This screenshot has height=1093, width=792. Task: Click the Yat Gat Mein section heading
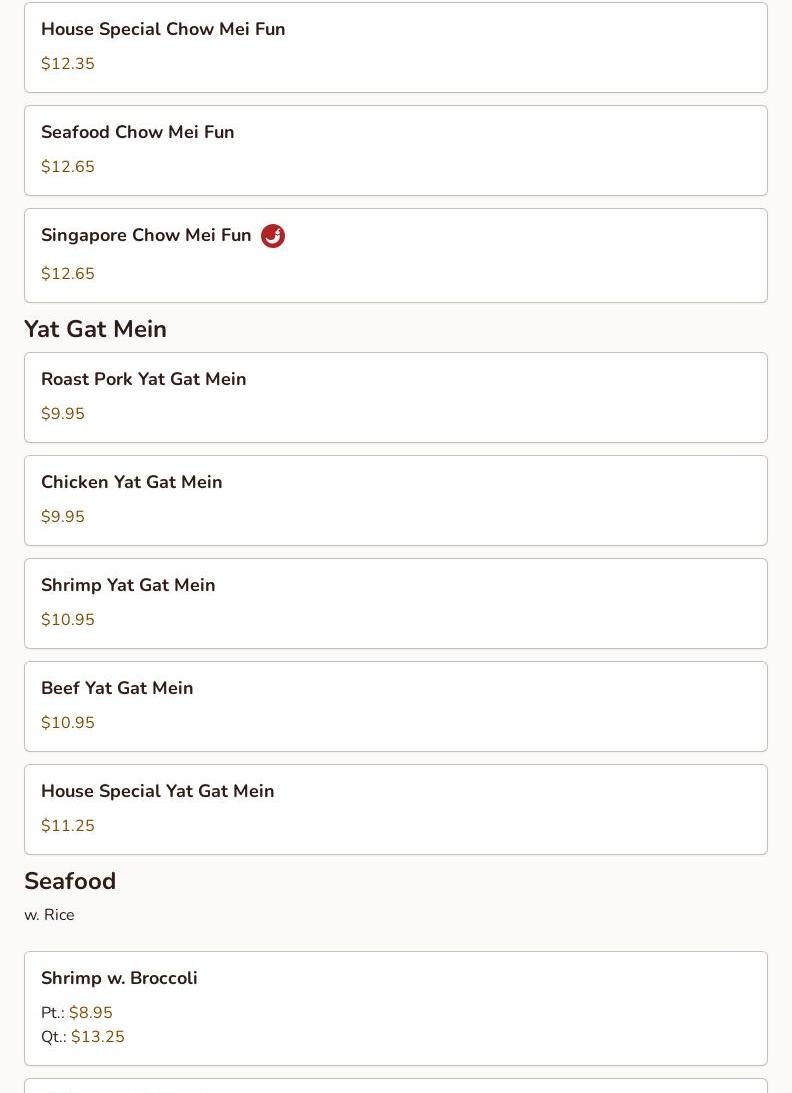point(95,329)
